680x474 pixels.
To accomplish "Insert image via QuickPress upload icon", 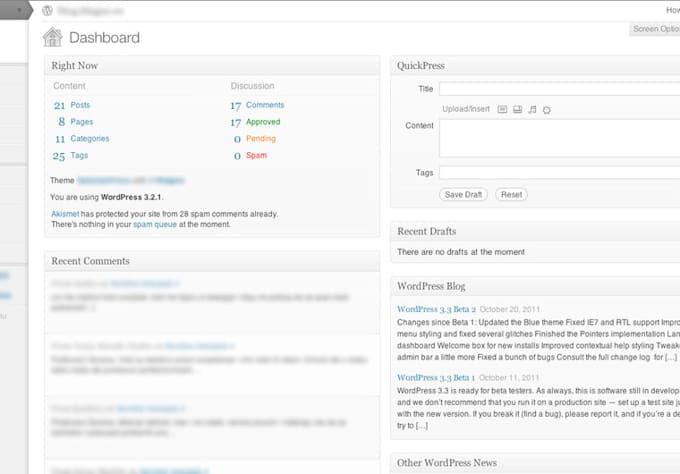I will pos(502,109).
